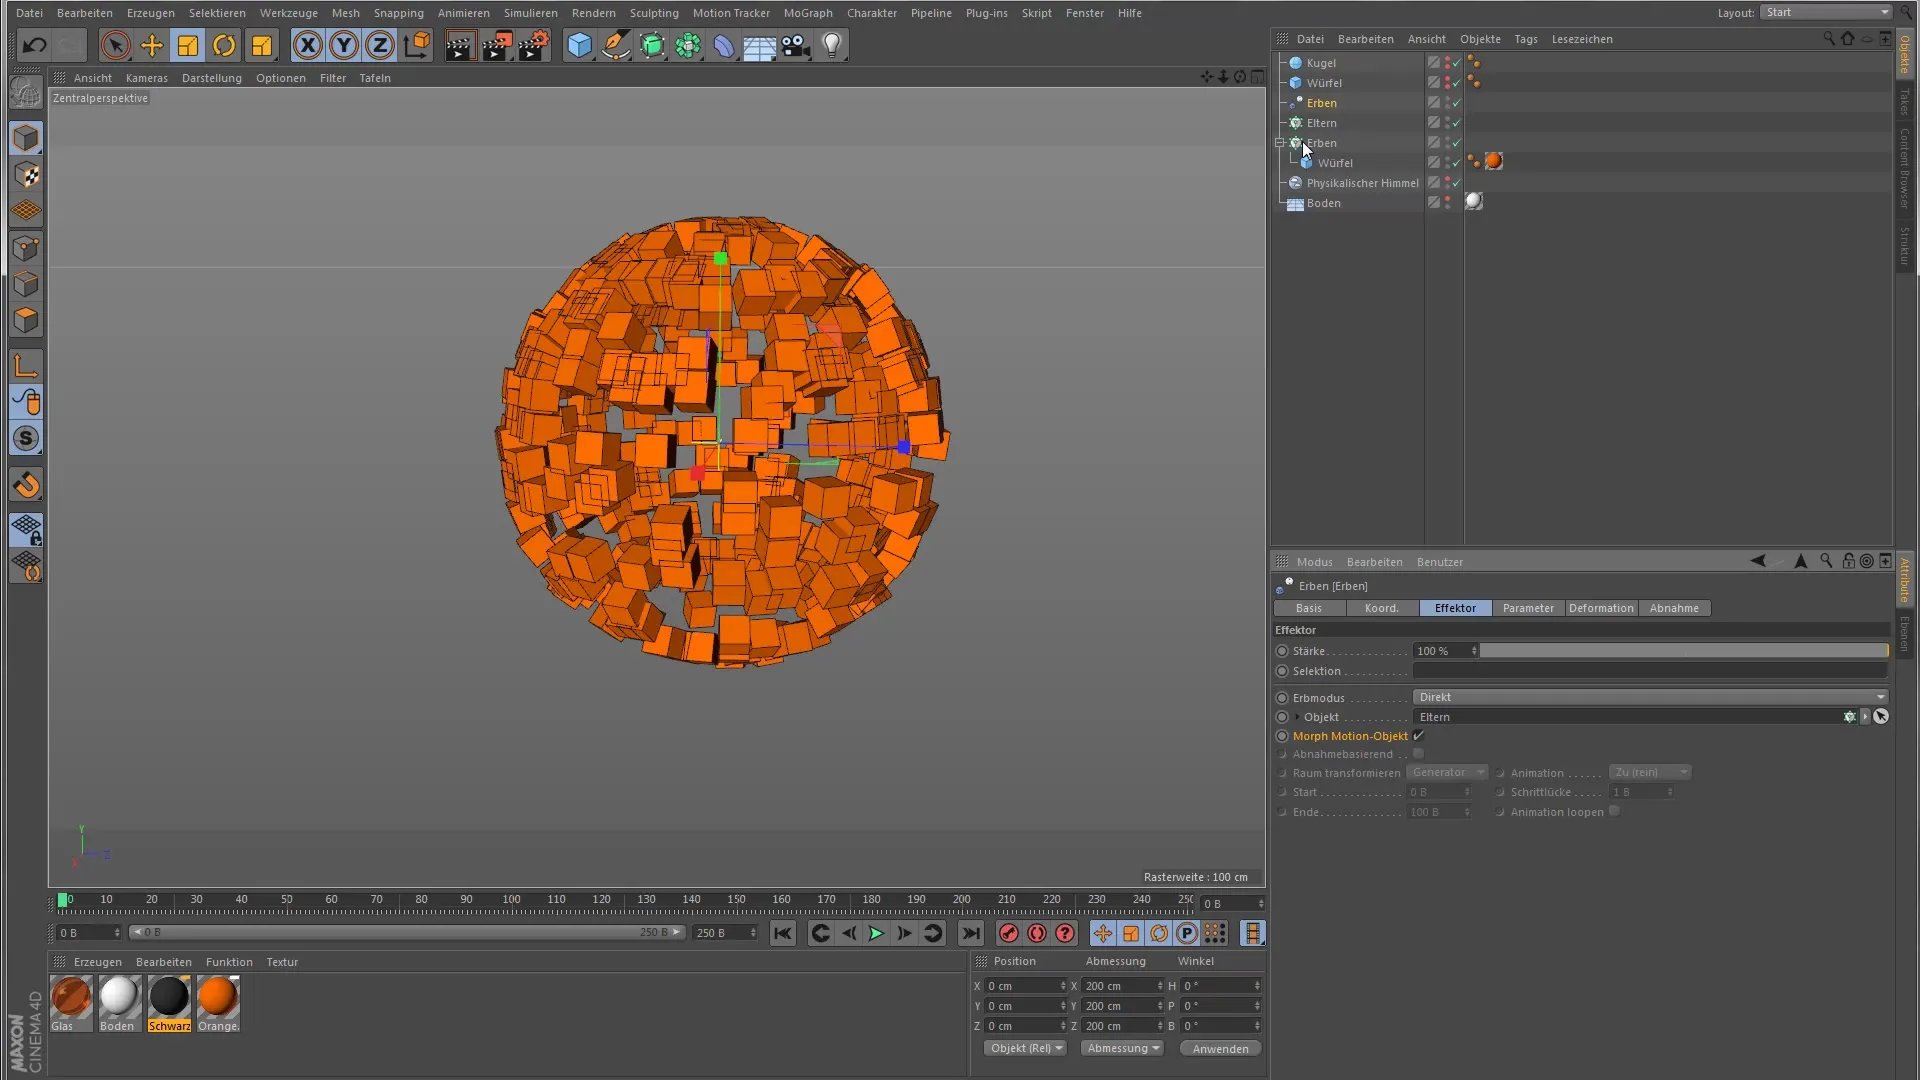Switch to the Deformation tab
Screen dimensions: 1920x1080
(x=1601, y=608)
